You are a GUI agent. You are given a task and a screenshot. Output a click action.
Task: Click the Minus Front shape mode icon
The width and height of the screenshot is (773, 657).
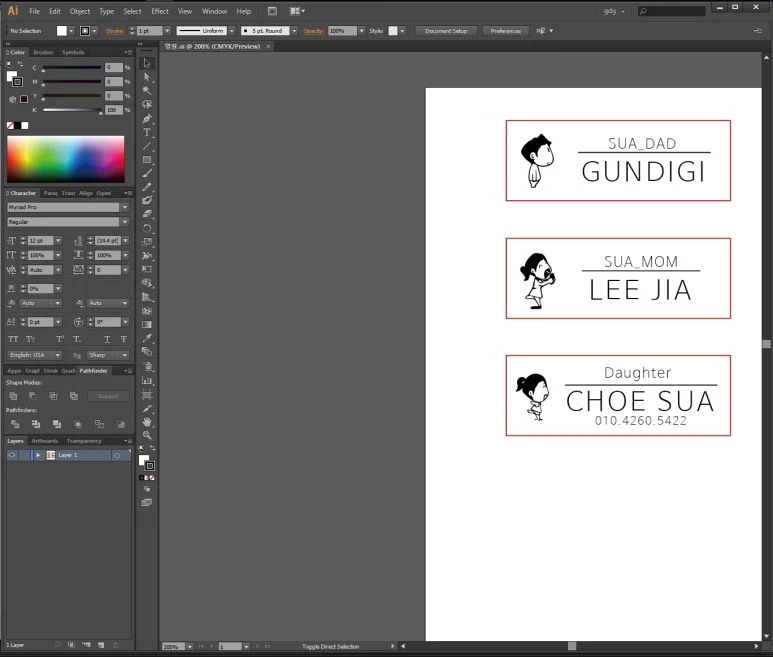coord(33,396)
